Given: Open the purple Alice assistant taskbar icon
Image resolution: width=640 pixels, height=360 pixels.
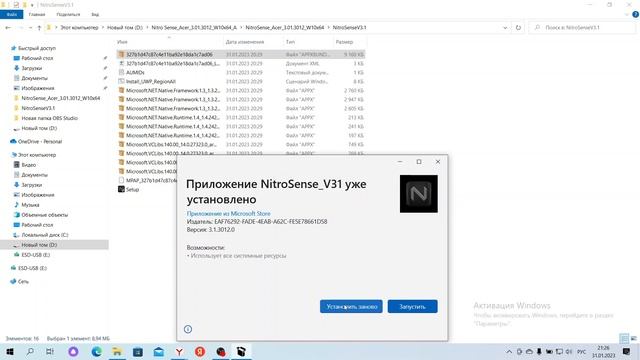Looking at the screenshot, I should click(x=73, y=352).
